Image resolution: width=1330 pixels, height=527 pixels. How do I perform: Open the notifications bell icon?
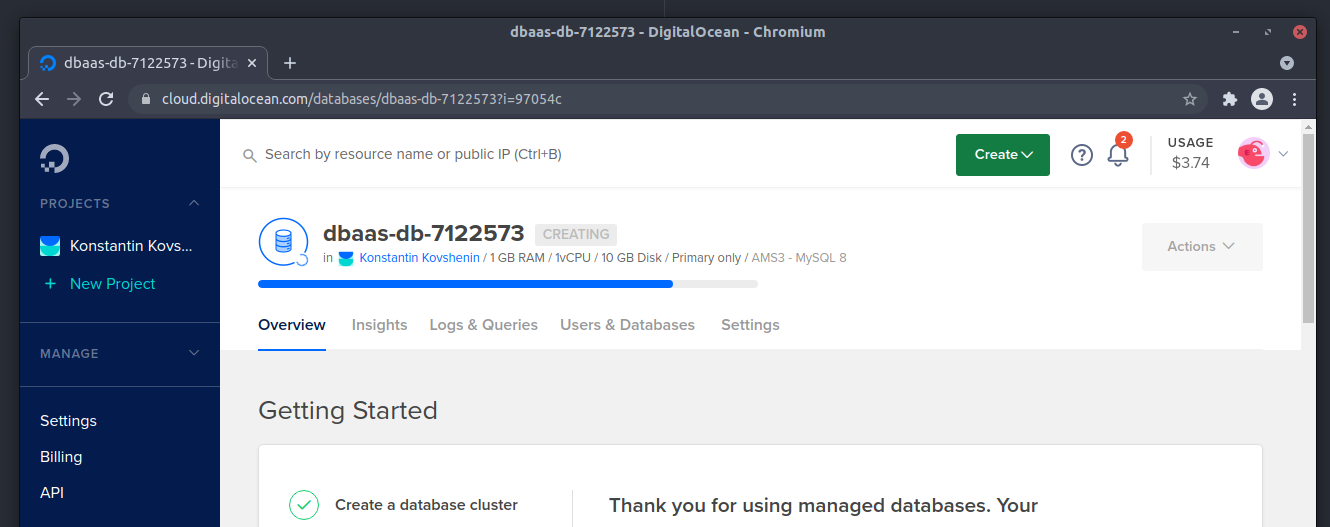(x=1118, y=155)
